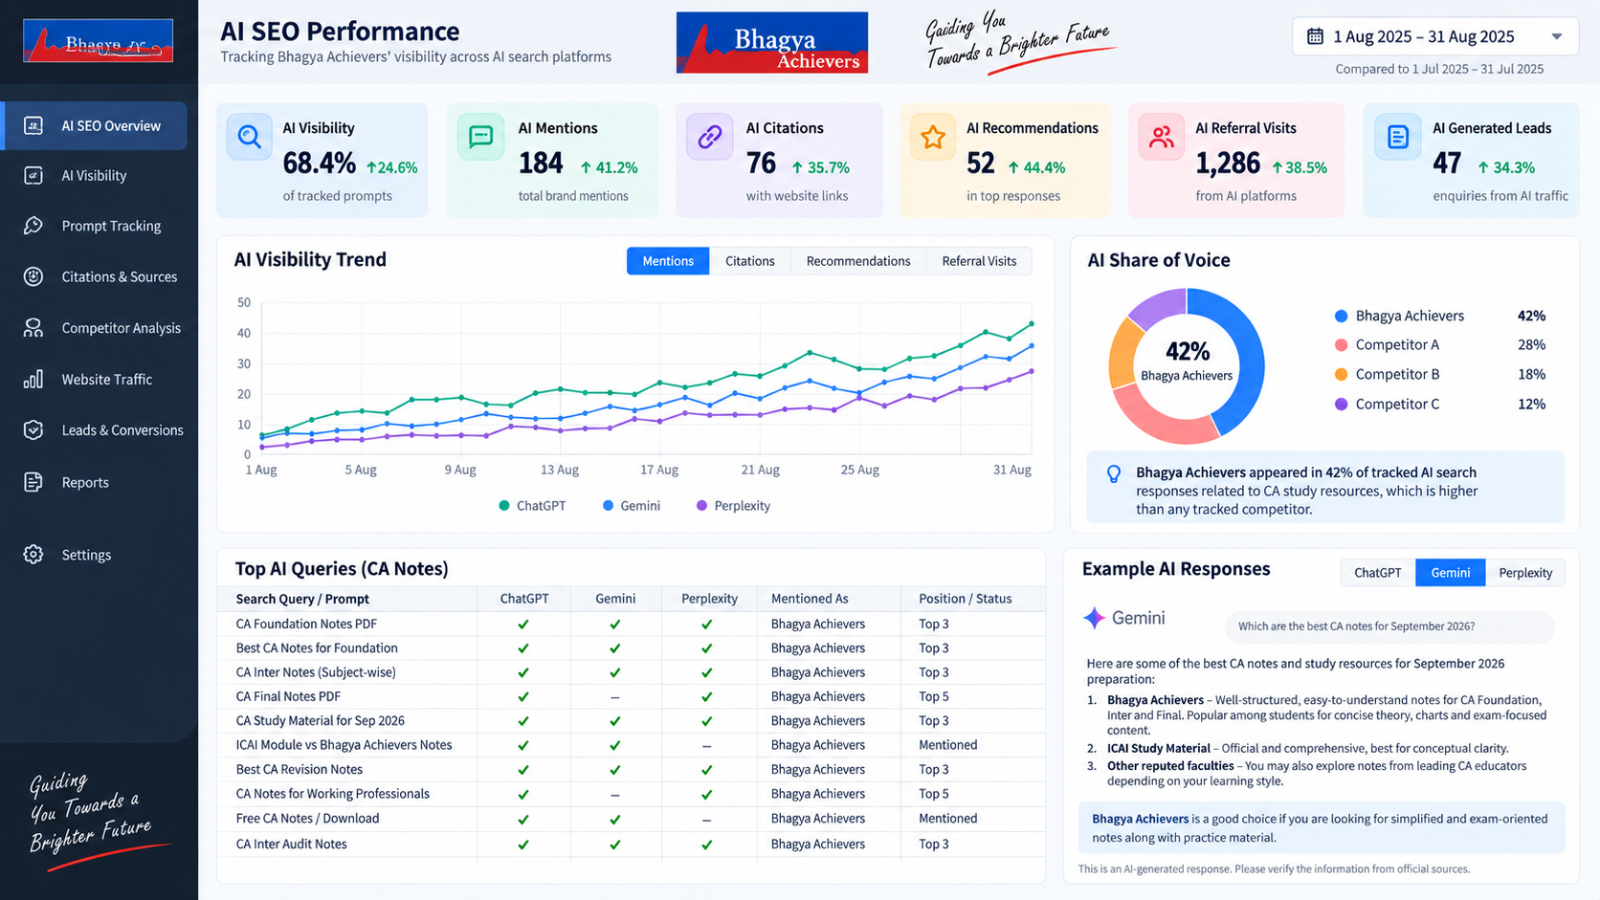Click the Bhagya Achievers logo in sidebar
1600x900 pixels.
coord(98,41)
